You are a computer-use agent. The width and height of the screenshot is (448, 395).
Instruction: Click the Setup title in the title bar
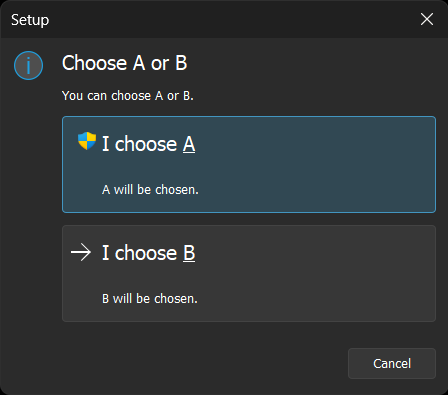30,20
